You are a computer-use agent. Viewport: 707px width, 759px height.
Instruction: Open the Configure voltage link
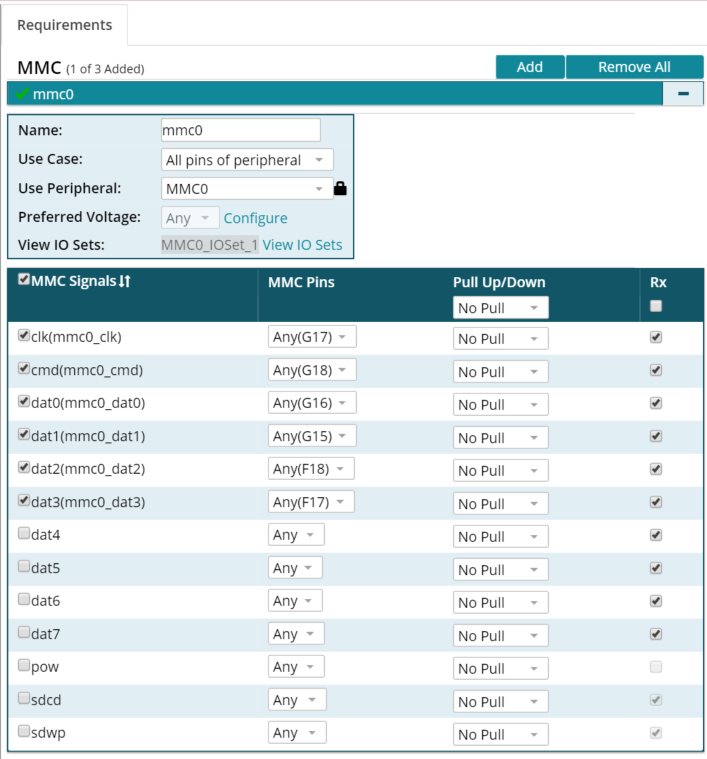coord(256,218)
